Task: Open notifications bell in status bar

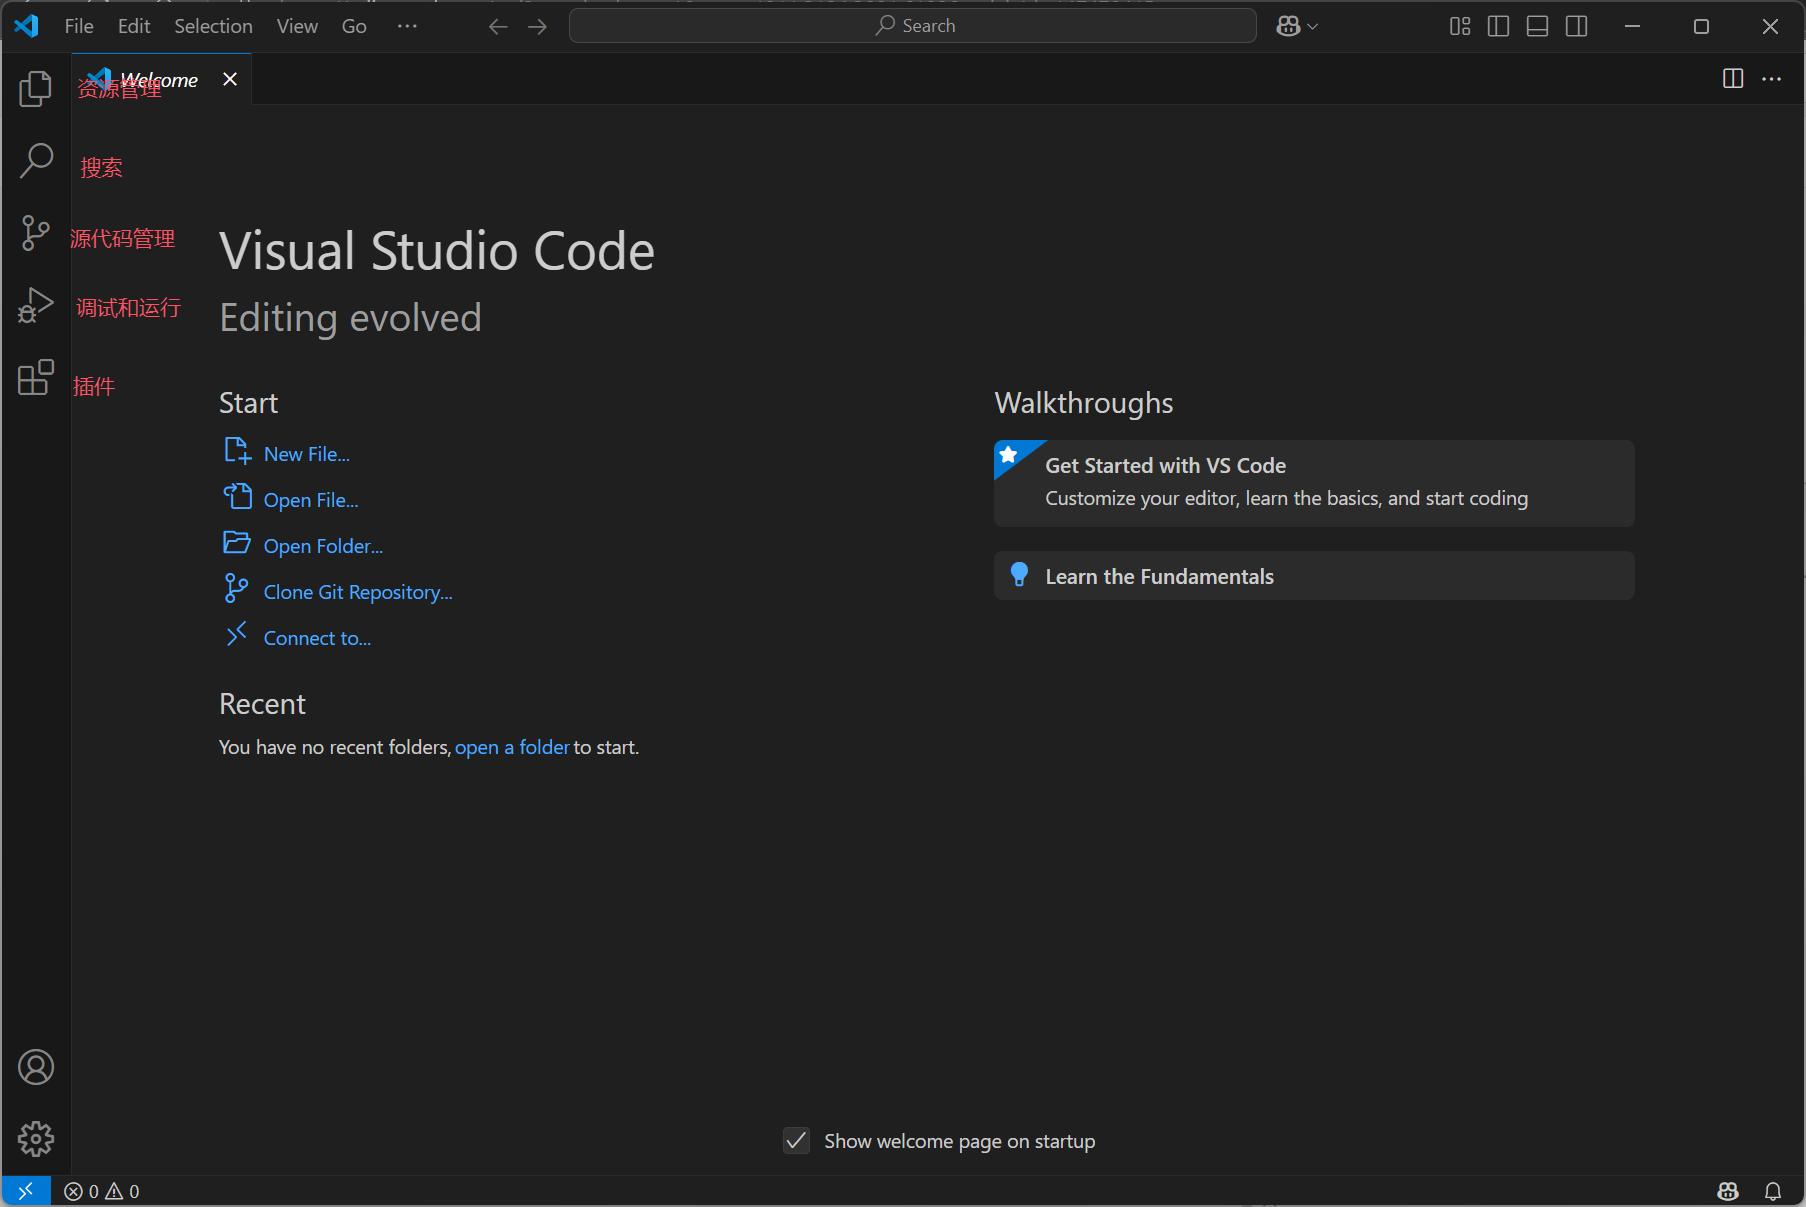Action: 1773,1191
